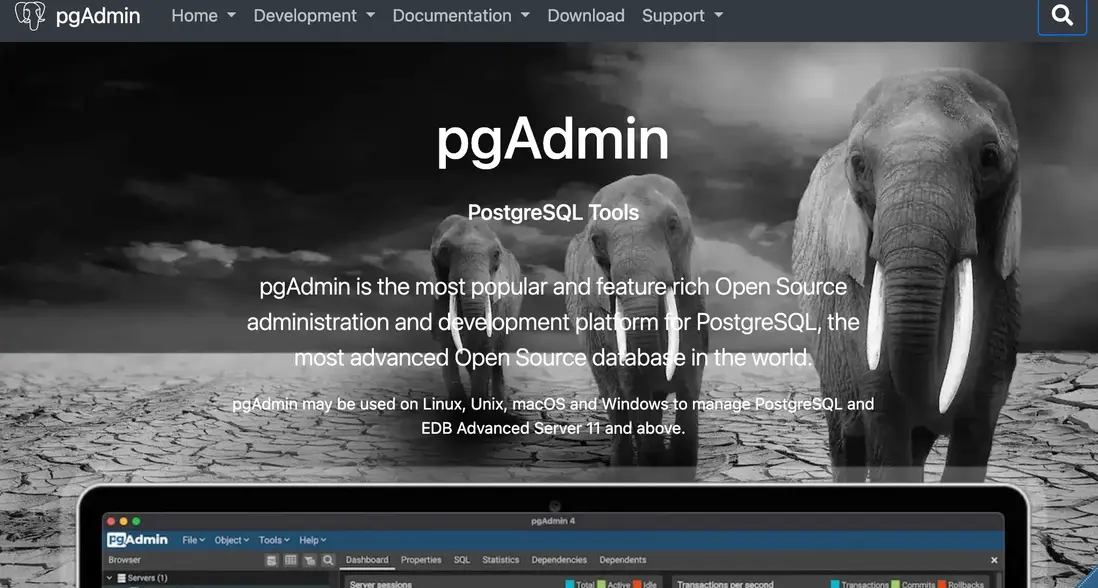Click the Query Tool icon in the Browser toolbar

pyautogui.click(x=272, y=560)
